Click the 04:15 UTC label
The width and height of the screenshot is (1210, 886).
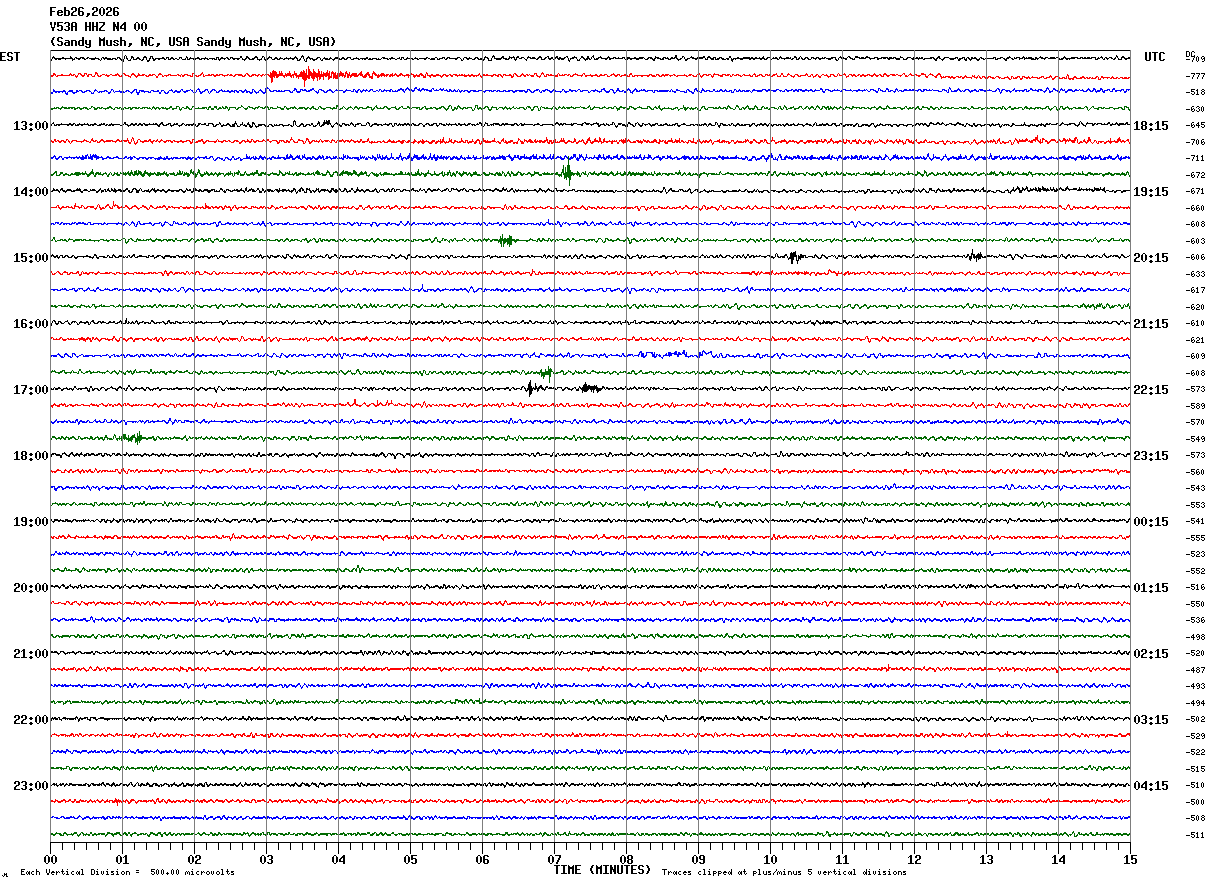click(x=1151, y=786)
